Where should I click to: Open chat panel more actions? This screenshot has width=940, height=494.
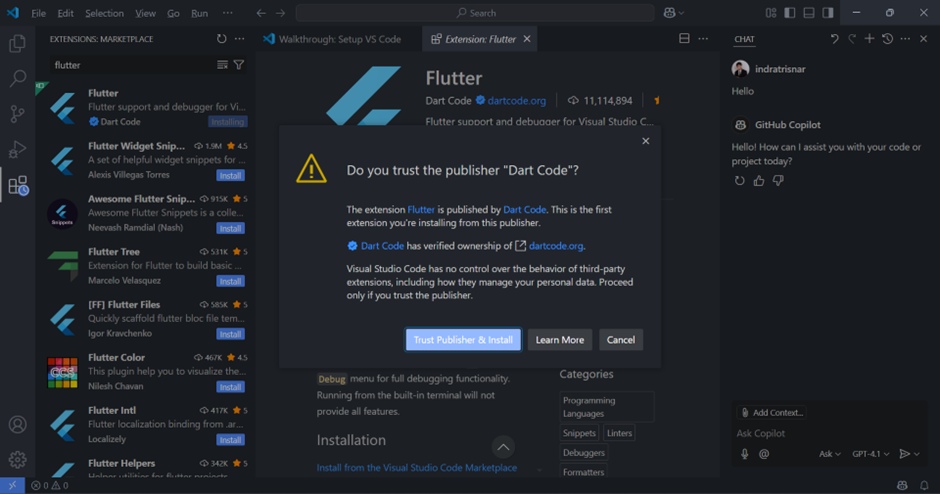point(905,38)
